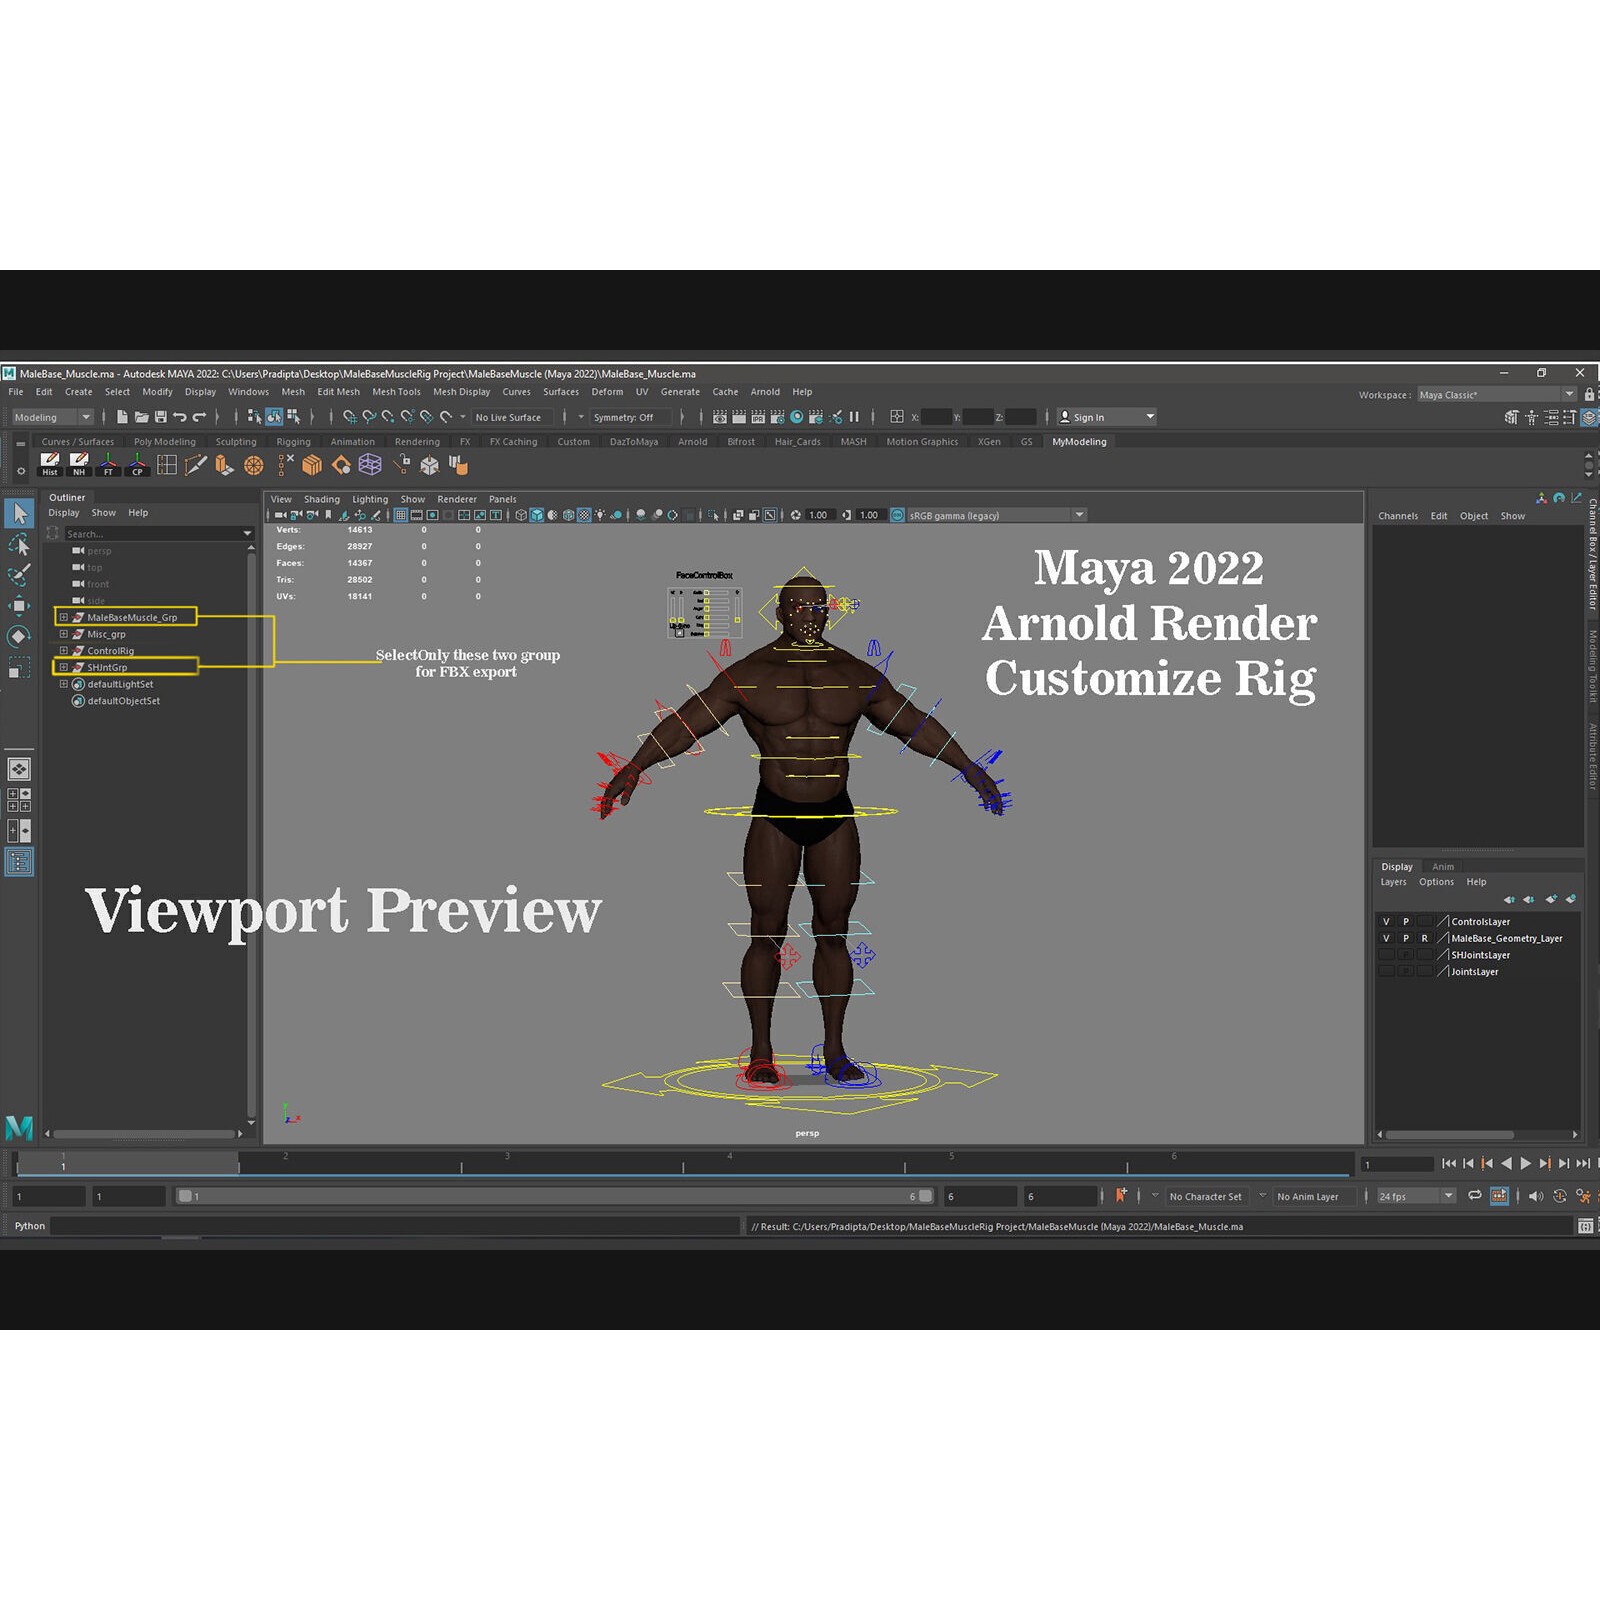Toggle loop playback button
This screenshot has height=1600, width=1600.
(1474, 1196)
